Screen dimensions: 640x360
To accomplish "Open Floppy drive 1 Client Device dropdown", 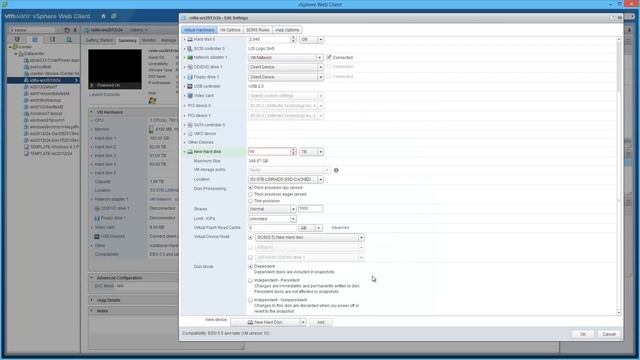I will 285,77.
